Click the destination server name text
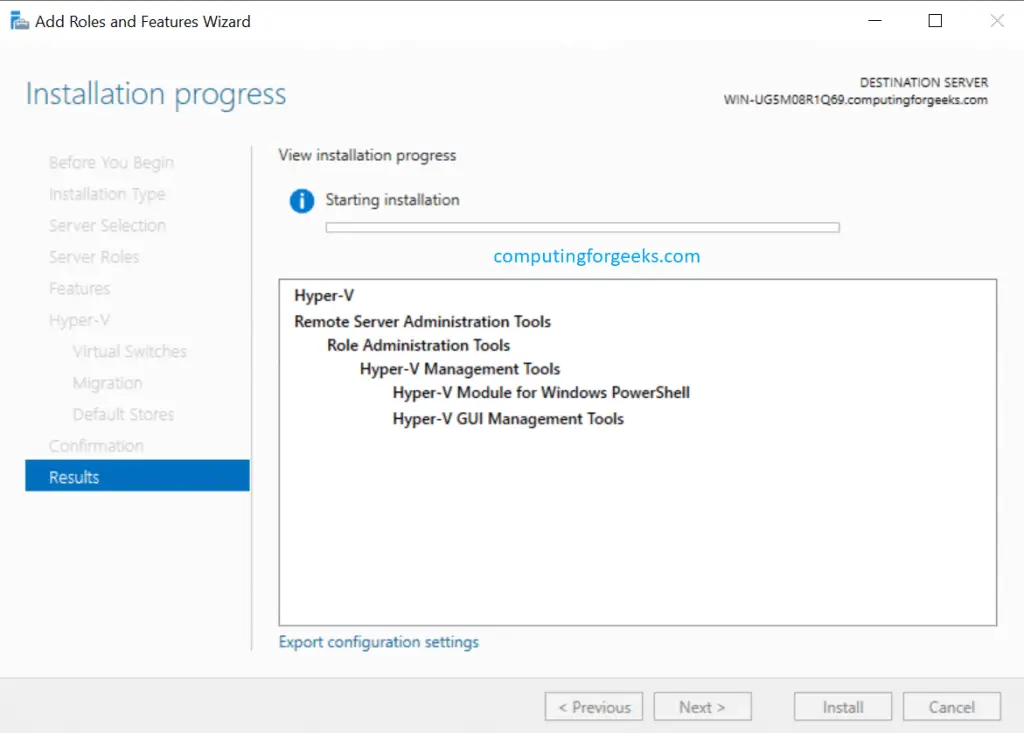 coord(855,100)
